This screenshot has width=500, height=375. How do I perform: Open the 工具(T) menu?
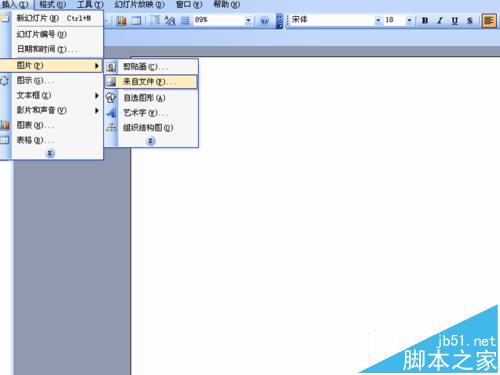(x=90, y=5)
